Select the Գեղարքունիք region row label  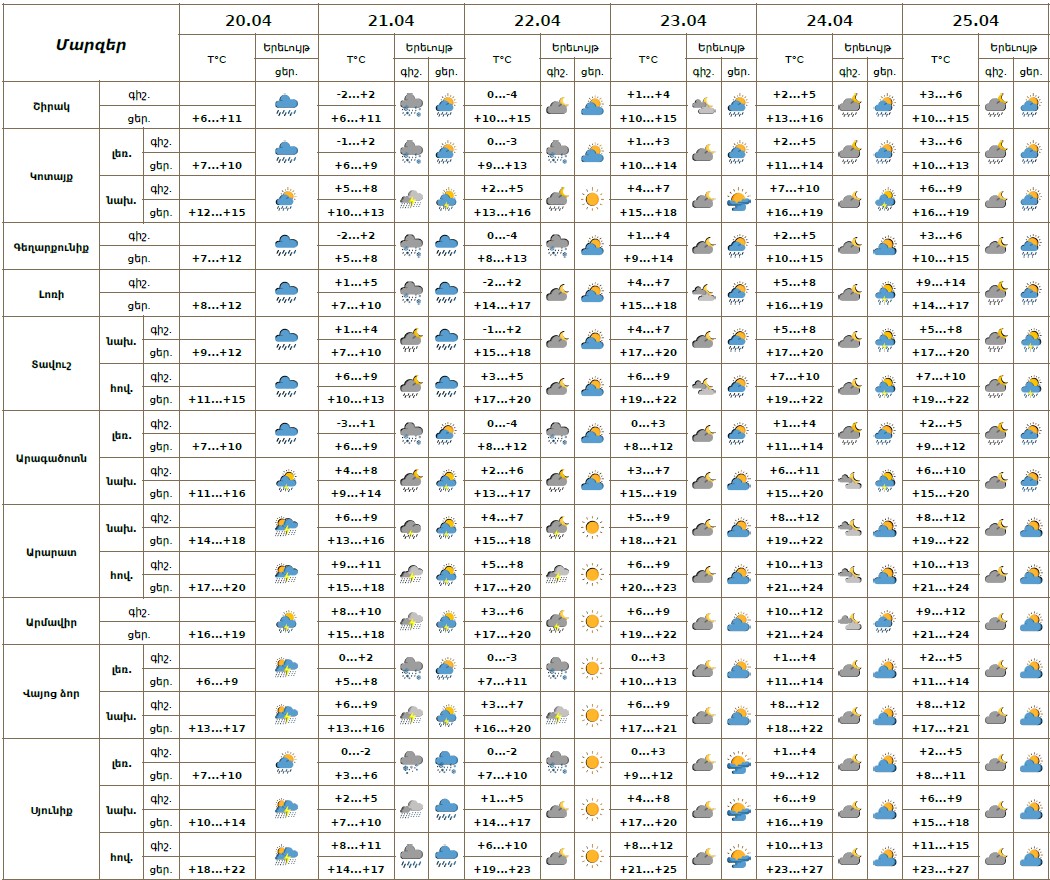50,246
